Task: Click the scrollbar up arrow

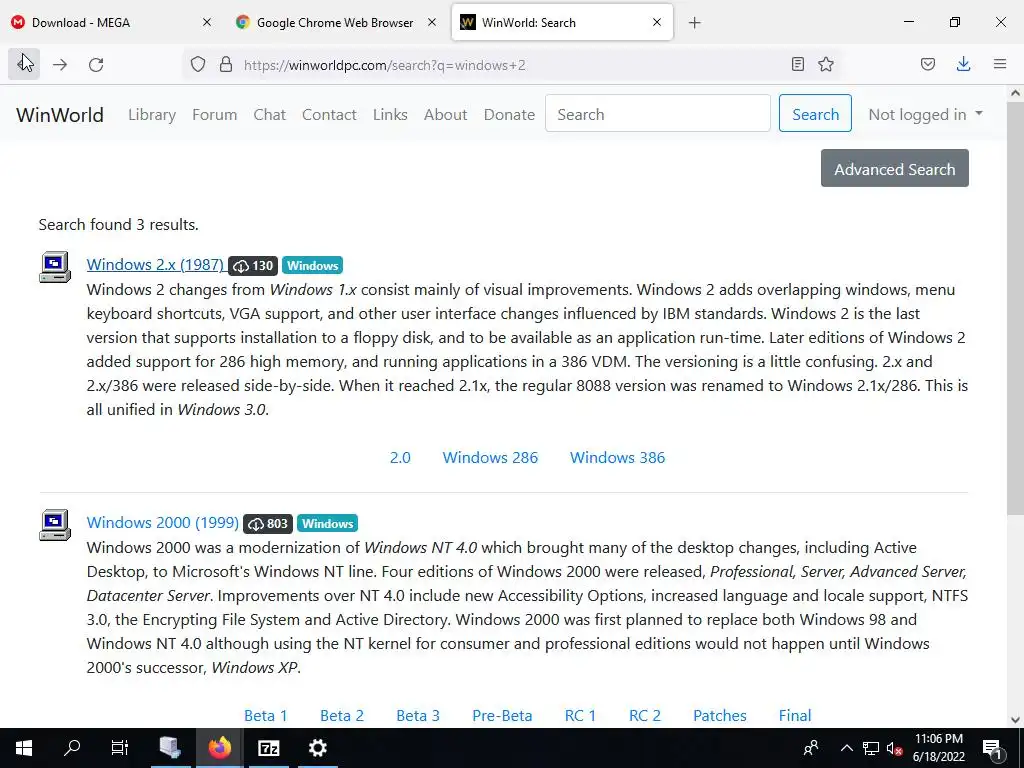Action: pos(1015,93)
